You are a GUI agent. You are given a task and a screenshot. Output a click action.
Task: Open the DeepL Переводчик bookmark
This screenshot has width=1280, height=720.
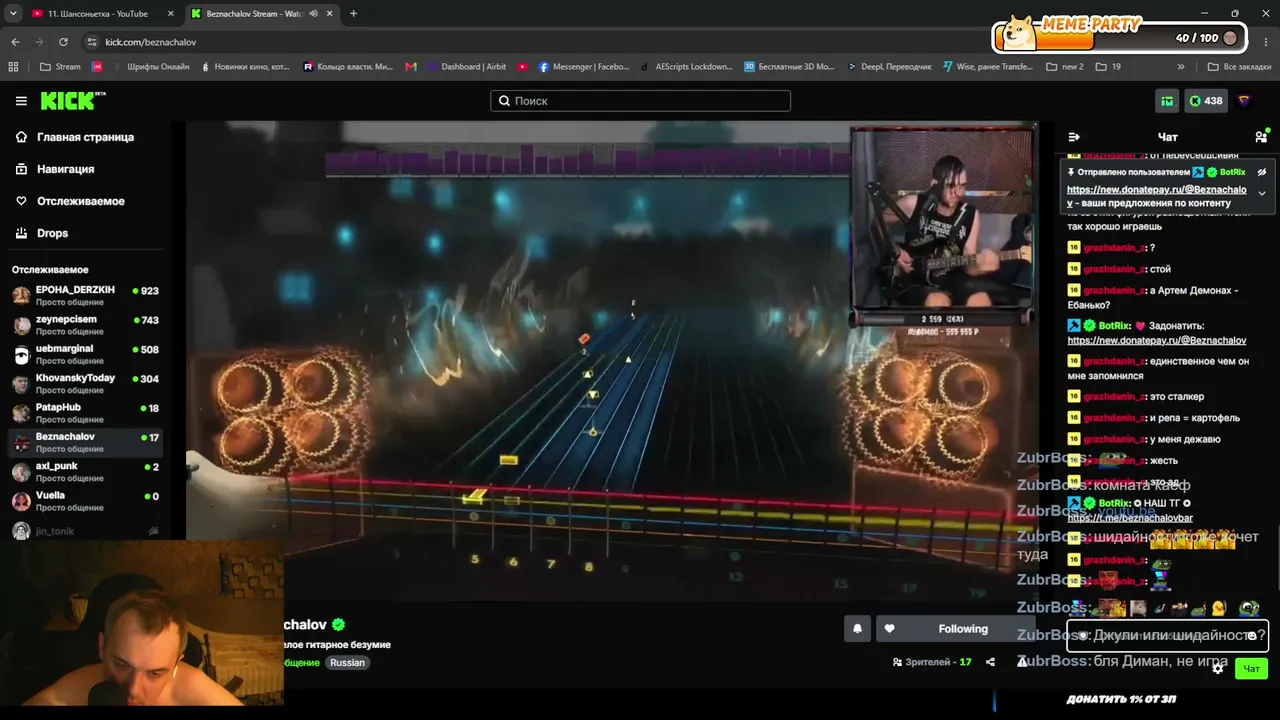point(889,67)
